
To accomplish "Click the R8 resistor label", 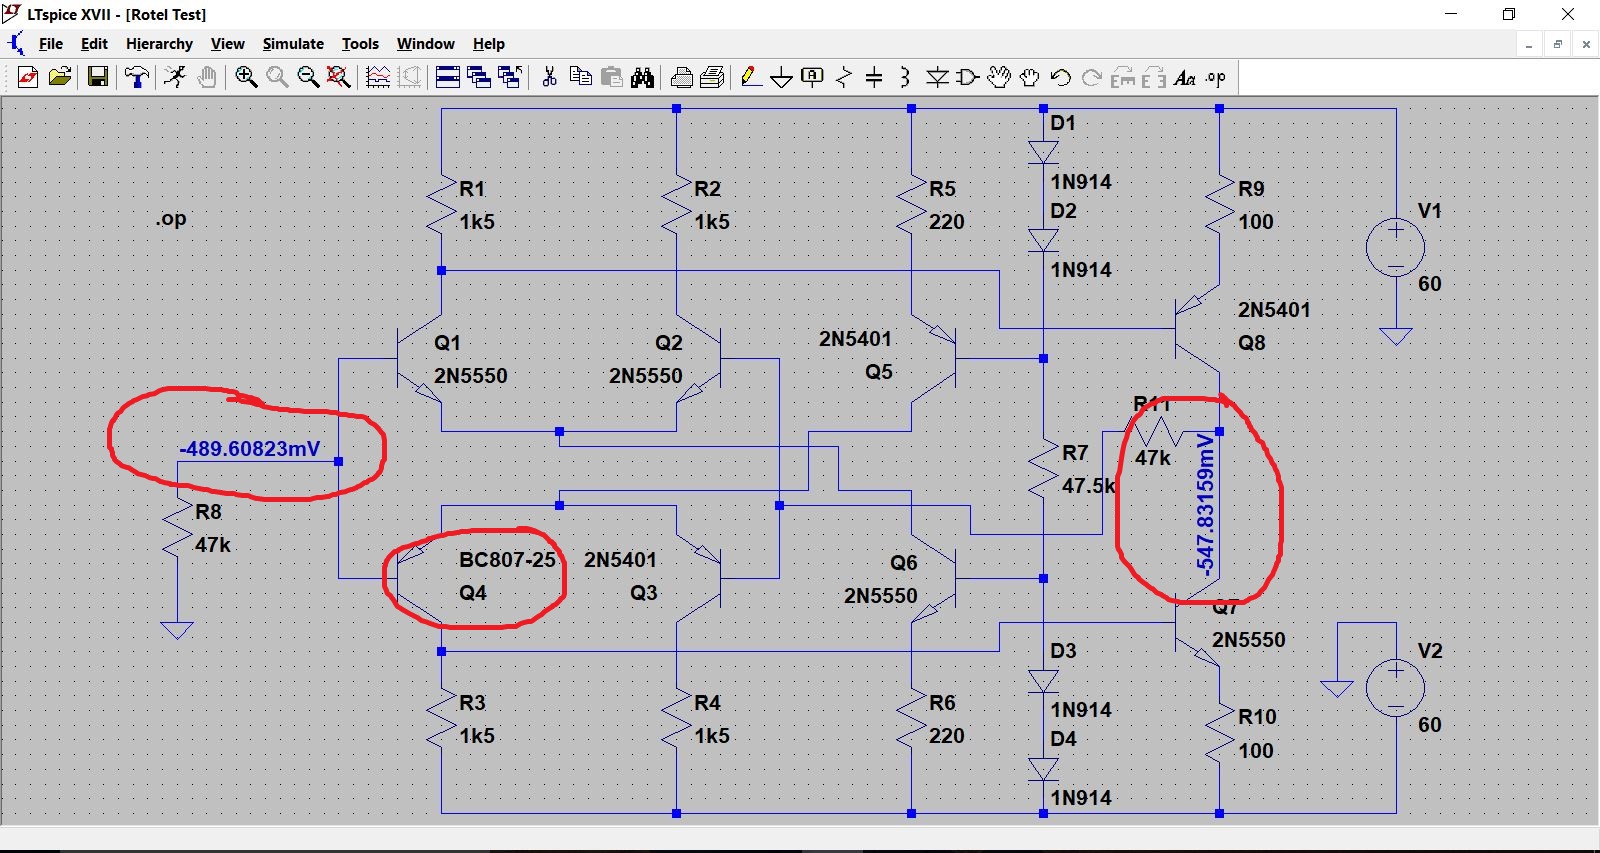I will coord(208,512).
